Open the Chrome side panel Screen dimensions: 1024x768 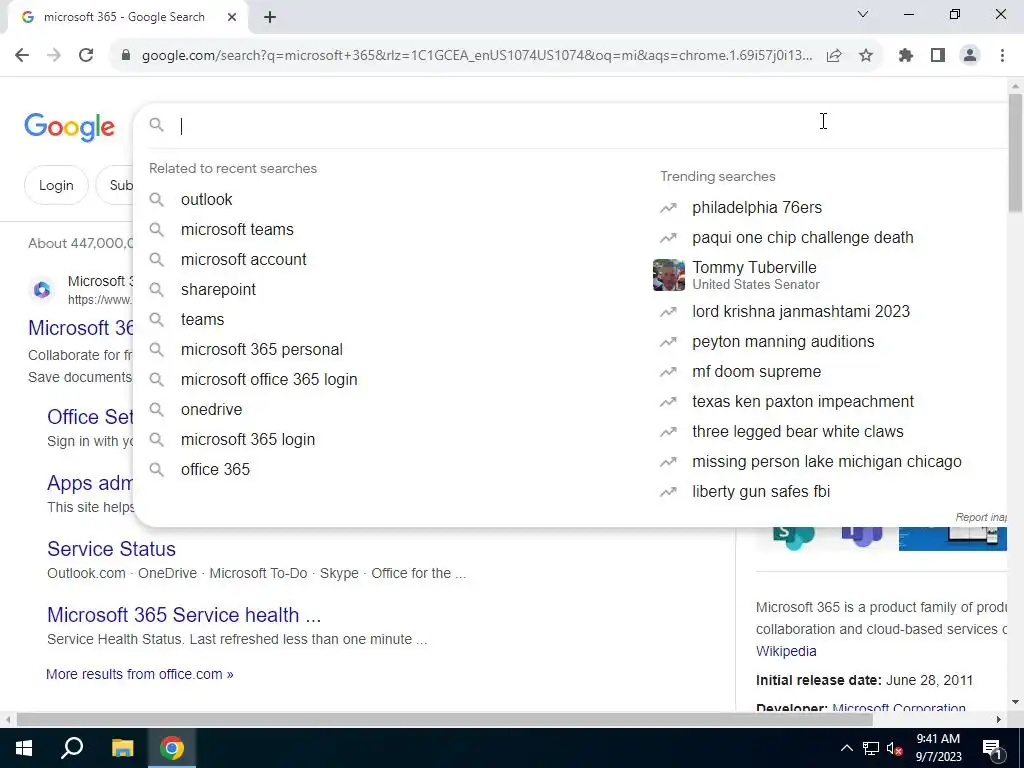coord(938,56)
